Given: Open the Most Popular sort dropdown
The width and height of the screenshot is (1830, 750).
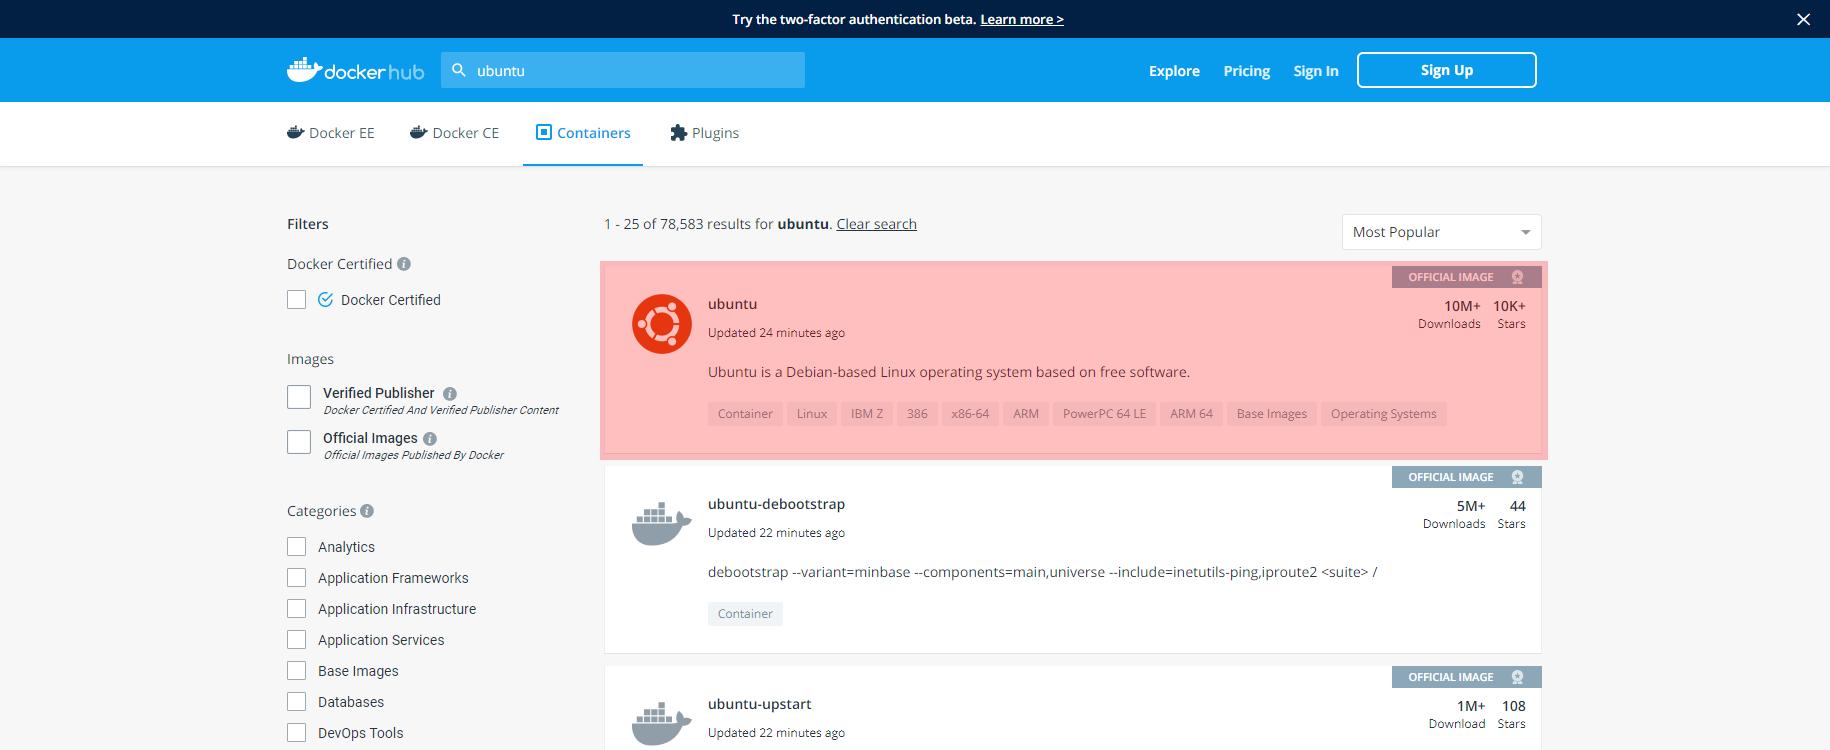Looking at the screenshot, I should (1441, 232).
